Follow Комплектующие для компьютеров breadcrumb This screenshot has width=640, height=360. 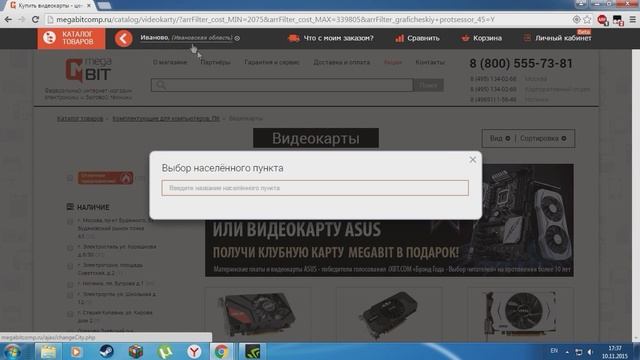click(x=166, y=118)
